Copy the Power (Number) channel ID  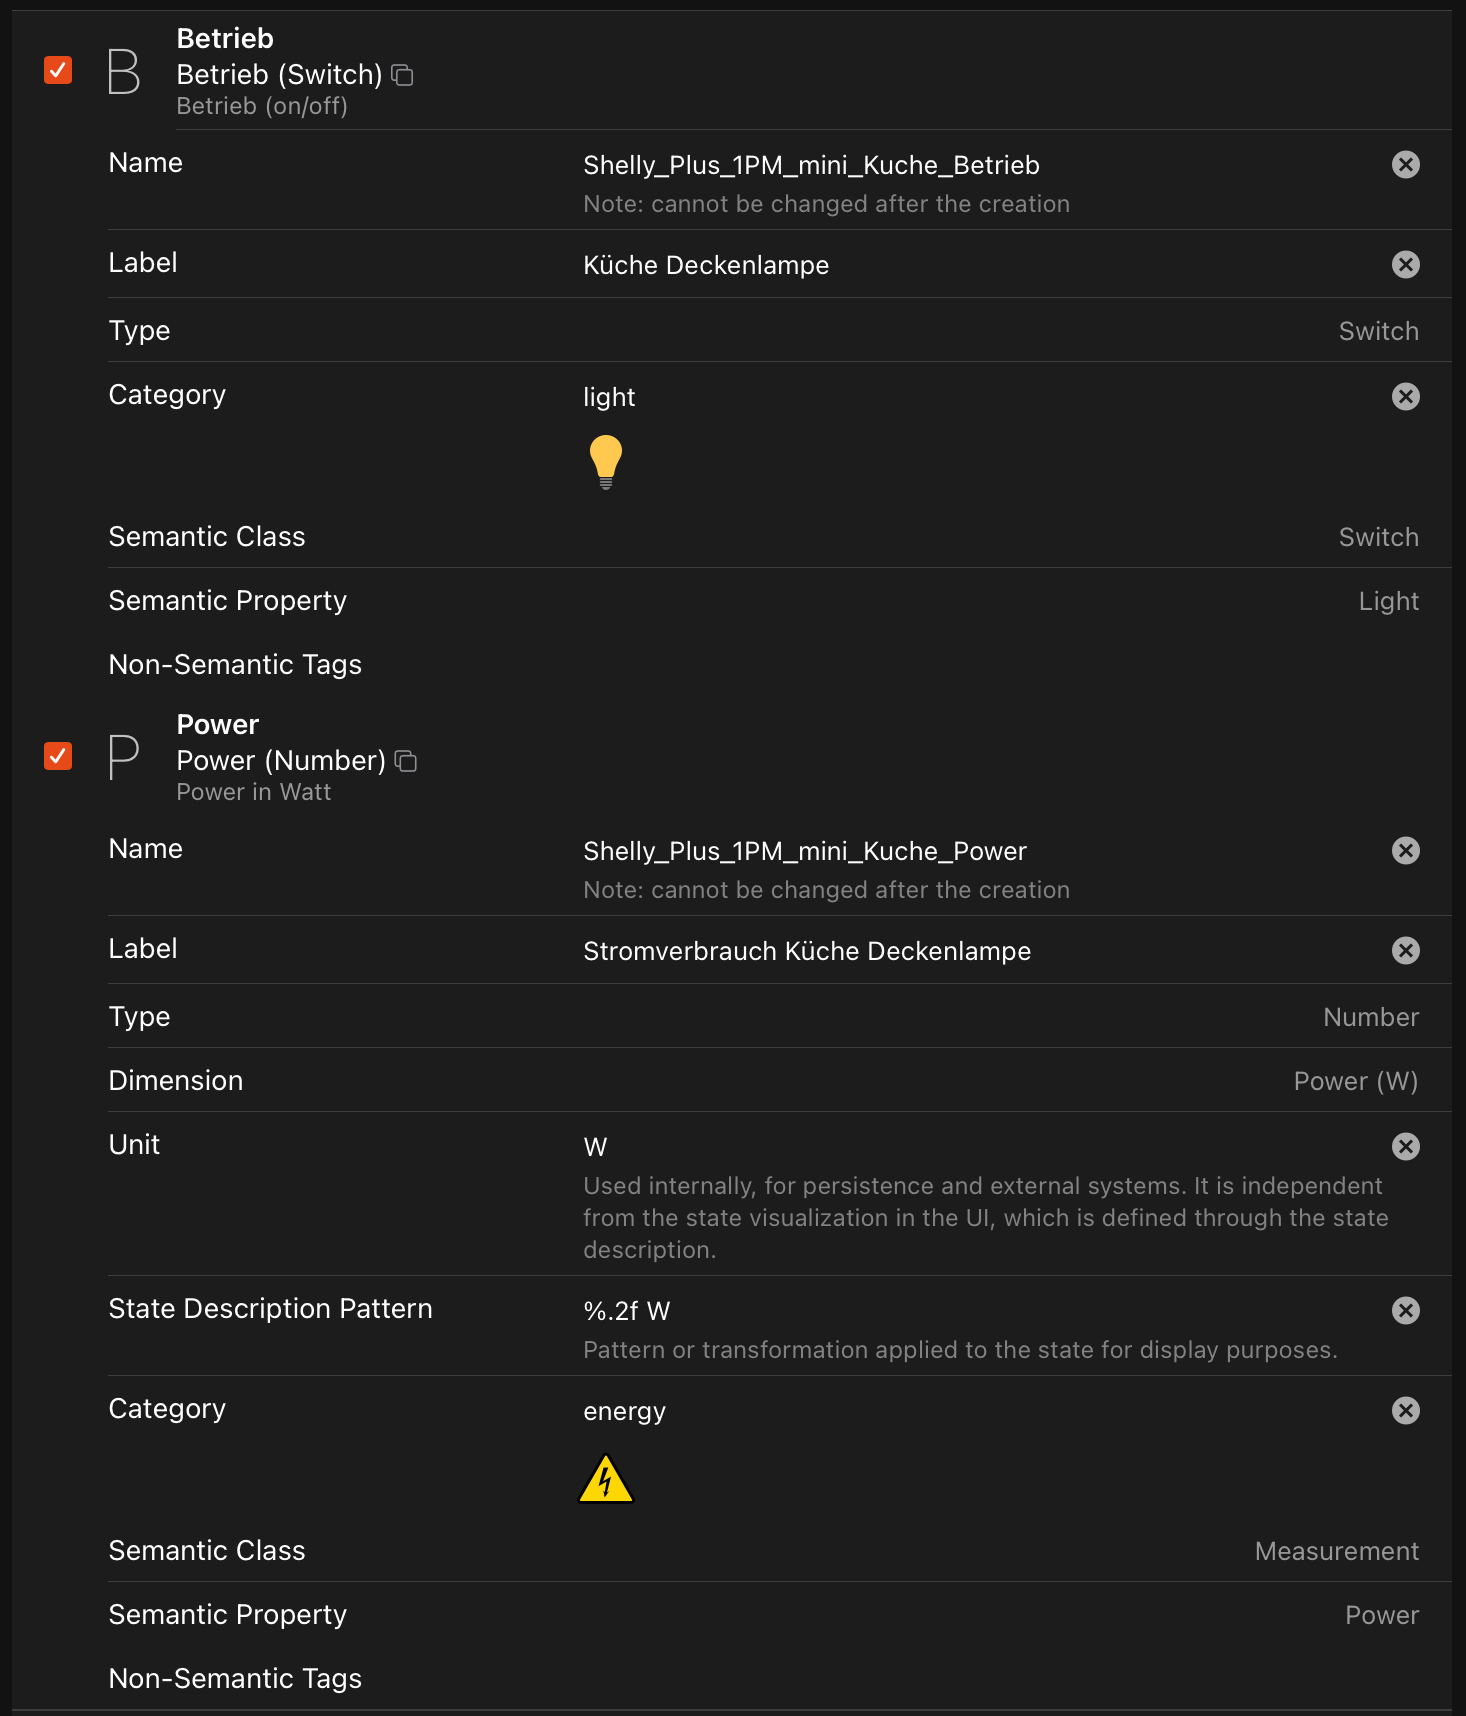point(405,761)
